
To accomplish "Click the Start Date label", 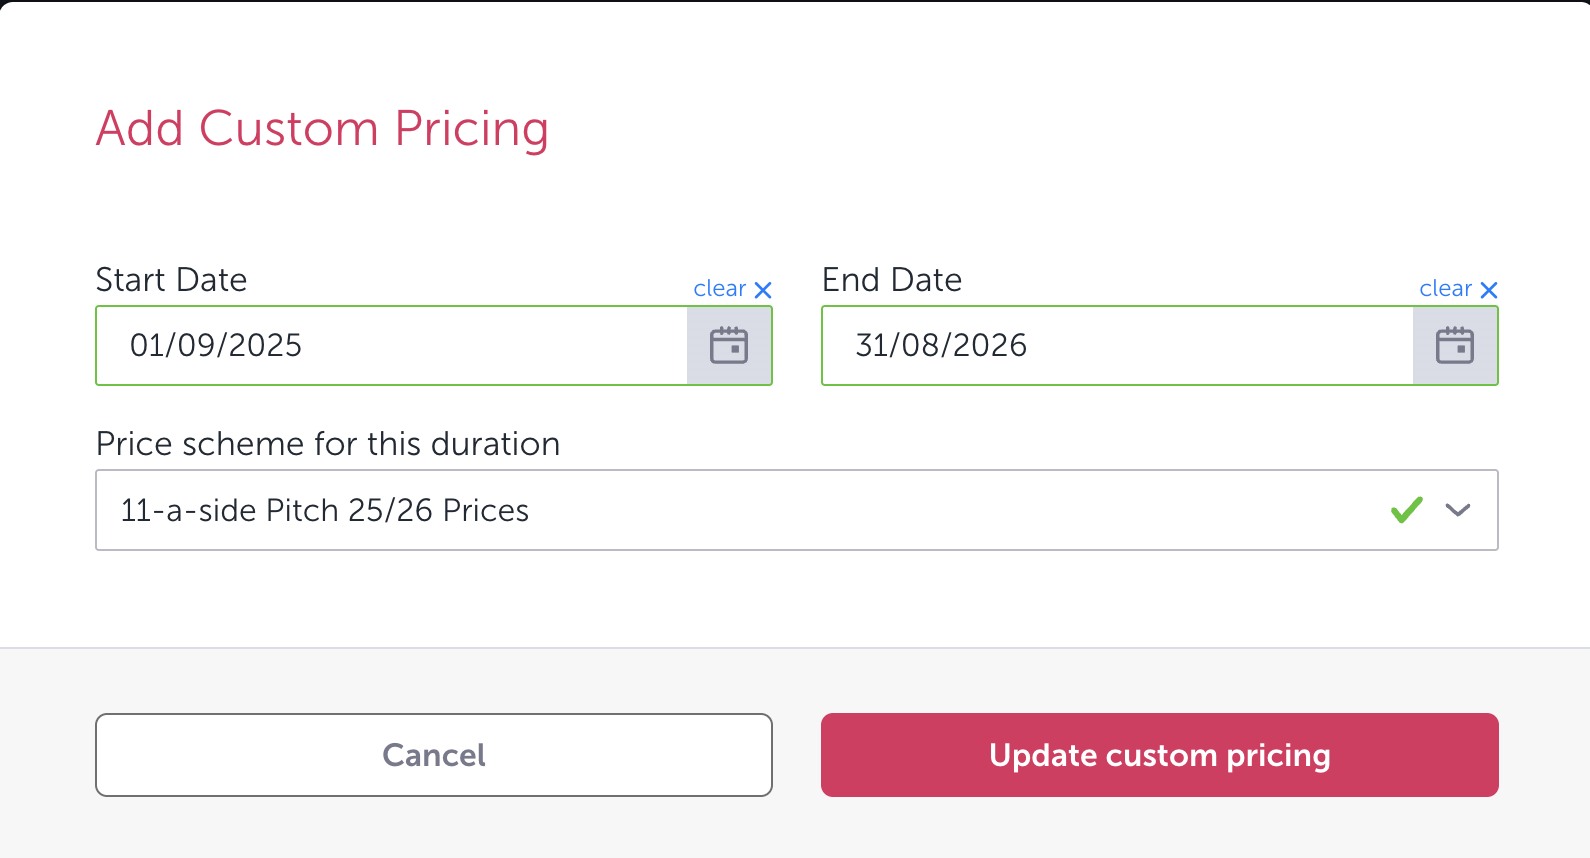I will pyautogui.click(x=171, y=280).
